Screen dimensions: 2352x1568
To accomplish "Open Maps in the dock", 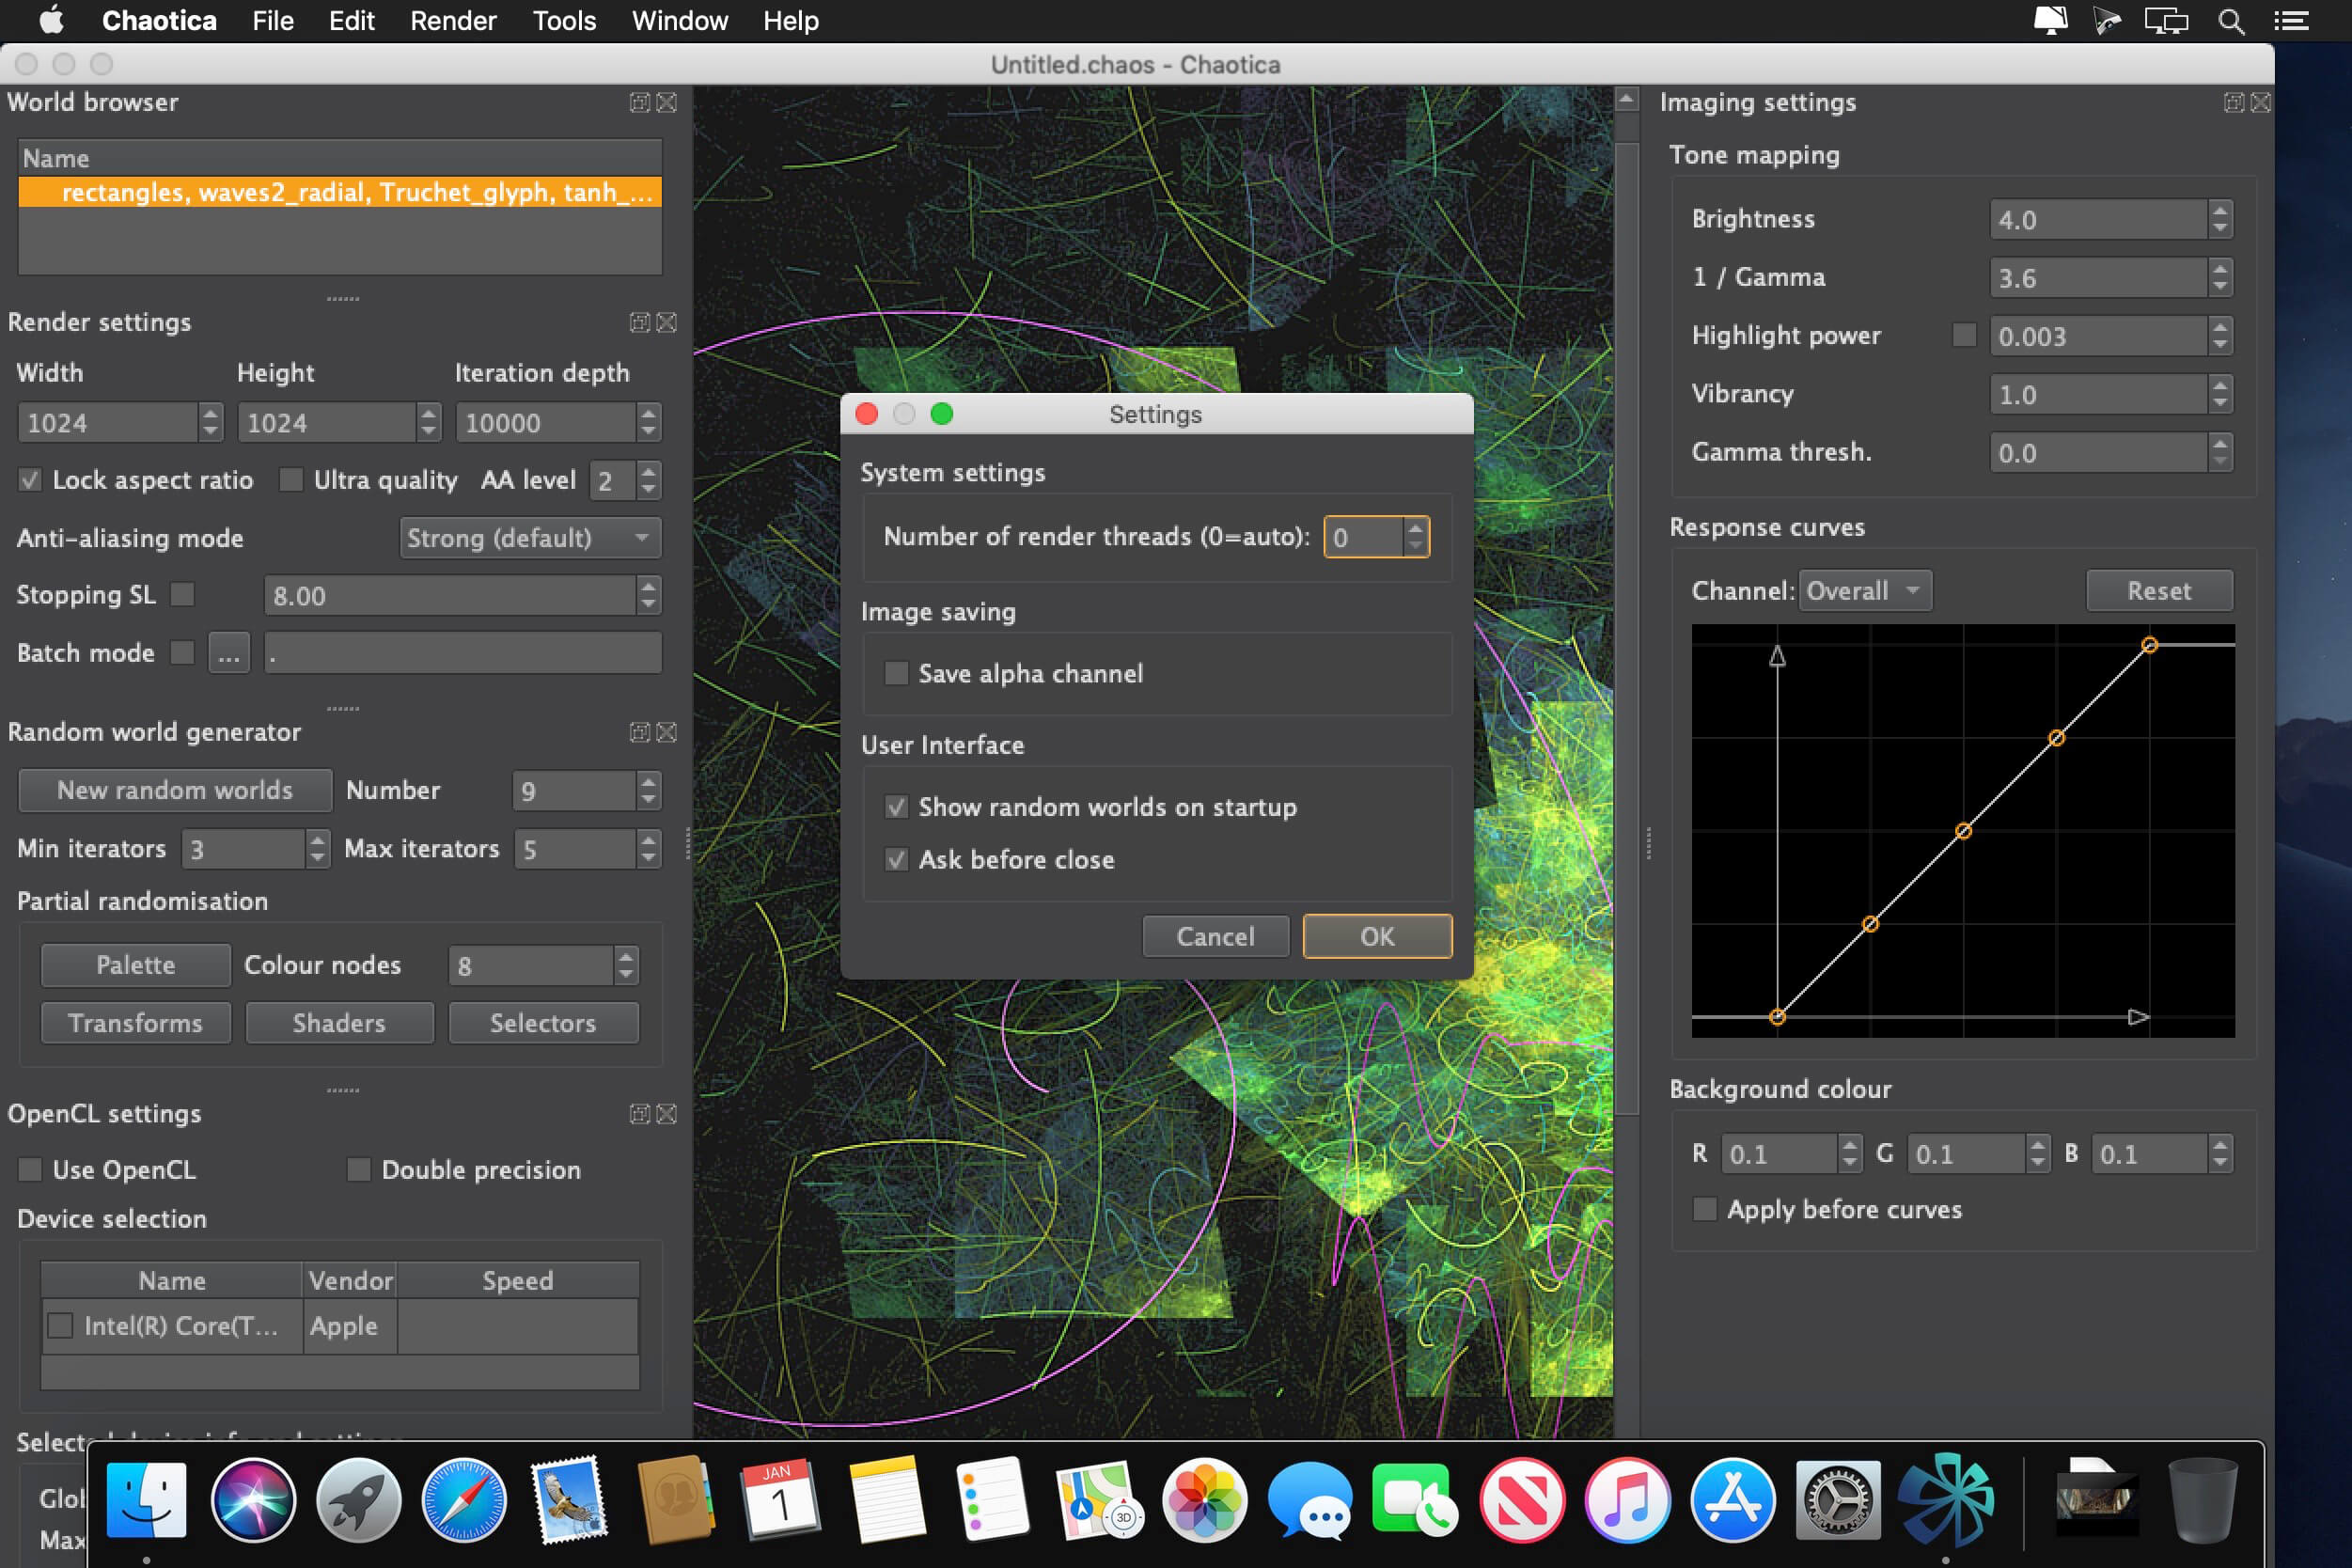I will point(1099,1500).
